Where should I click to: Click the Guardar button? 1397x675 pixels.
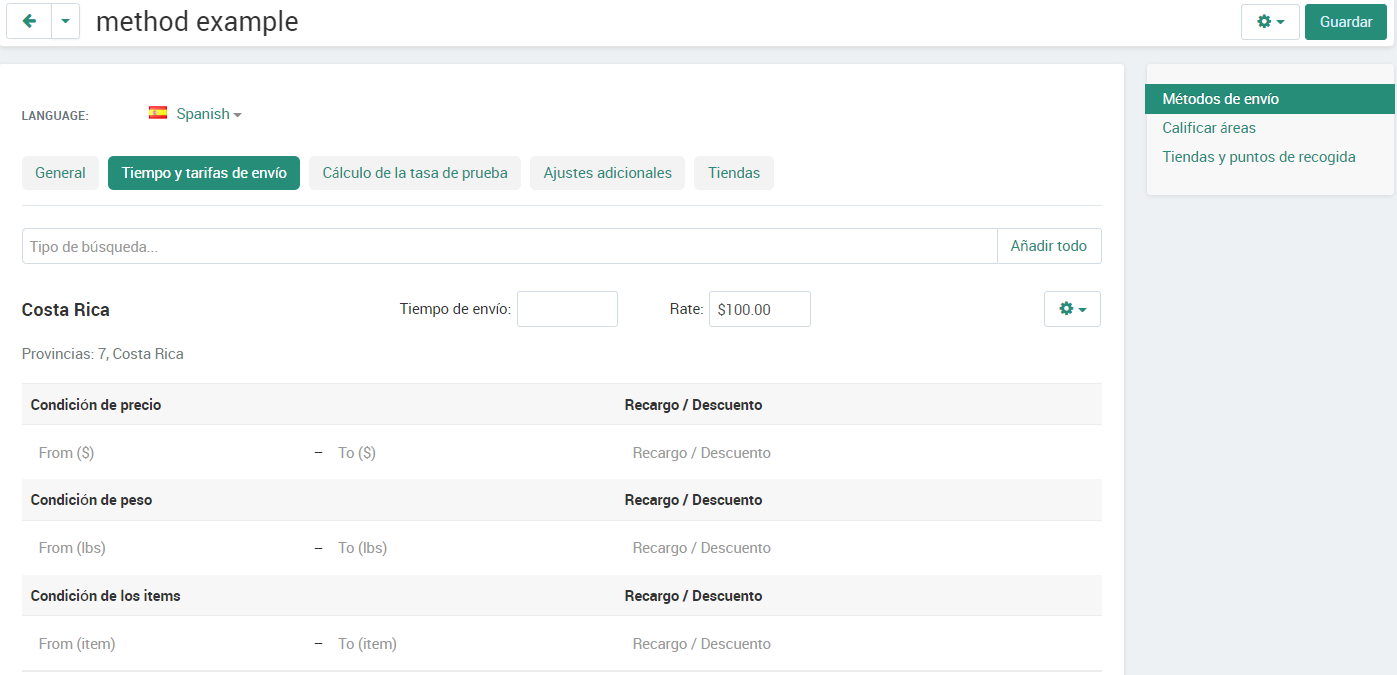1345,21
